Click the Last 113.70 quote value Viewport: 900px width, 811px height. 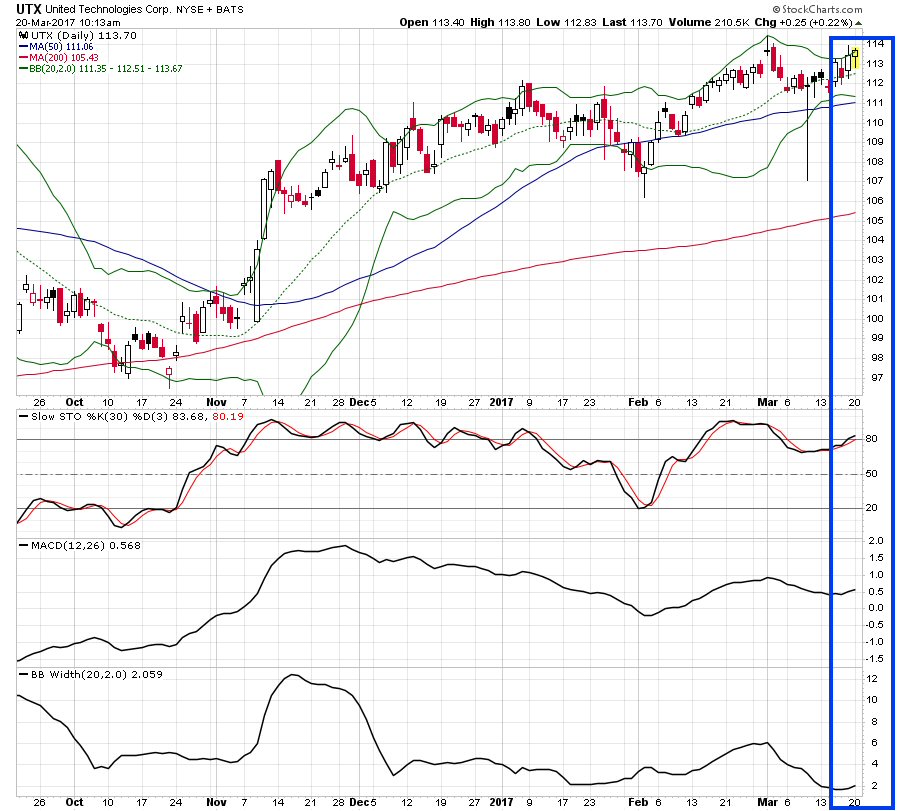pyautogui.click(x=632, y=22)
